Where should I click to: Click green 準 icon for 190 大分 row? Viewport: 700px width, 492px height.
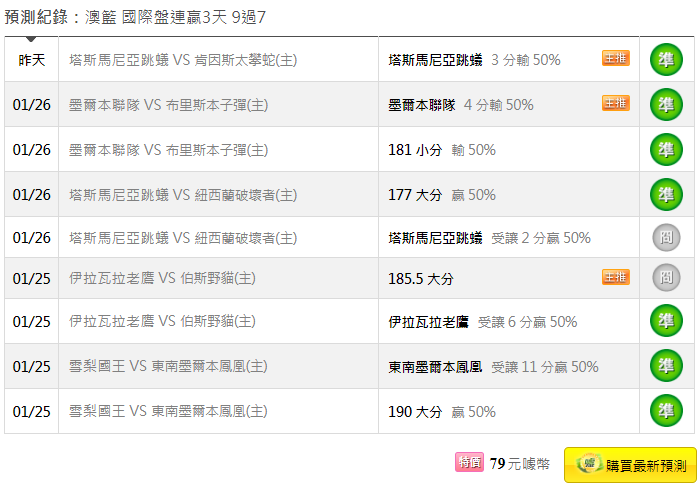click(666, 411)
